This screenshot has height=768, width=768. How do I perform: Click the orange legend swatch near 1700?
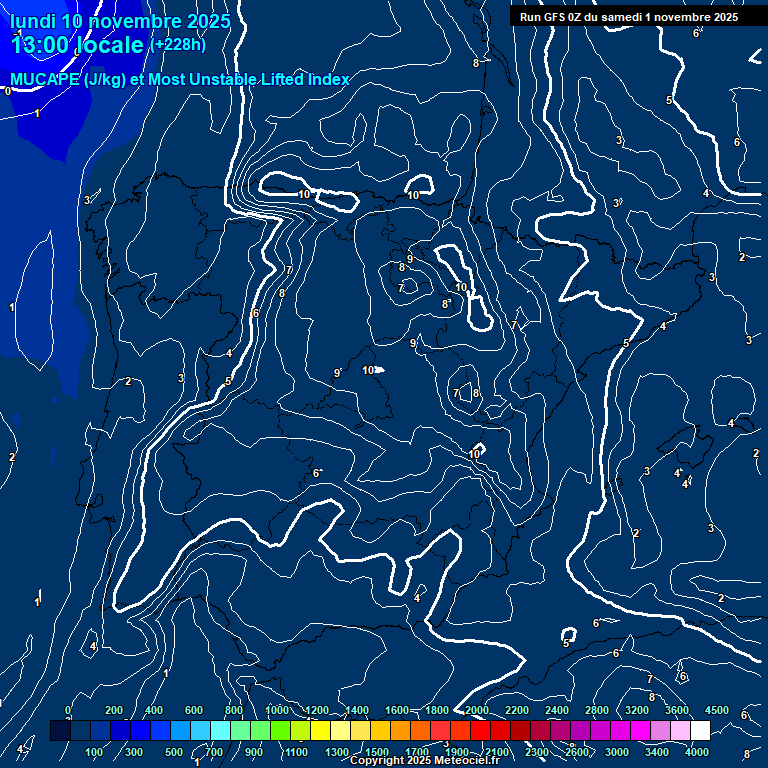point(420,730)
